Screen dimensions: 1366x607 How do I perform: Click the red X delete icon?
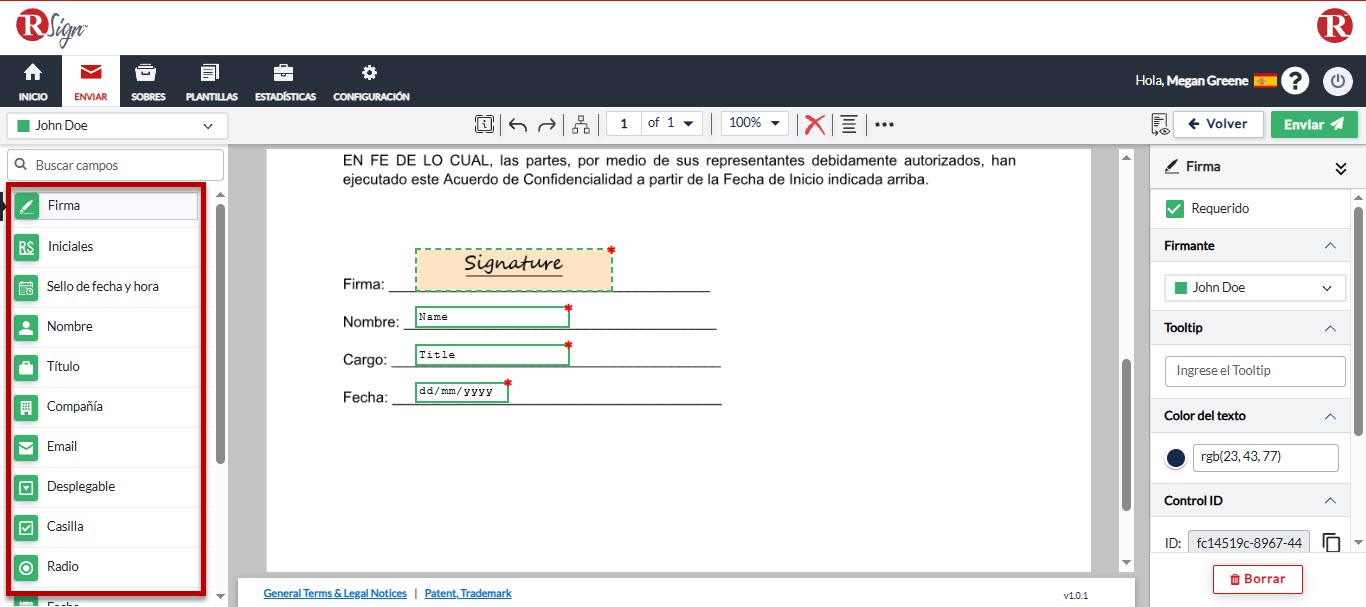pyautogui.click(x=815, y=124)
